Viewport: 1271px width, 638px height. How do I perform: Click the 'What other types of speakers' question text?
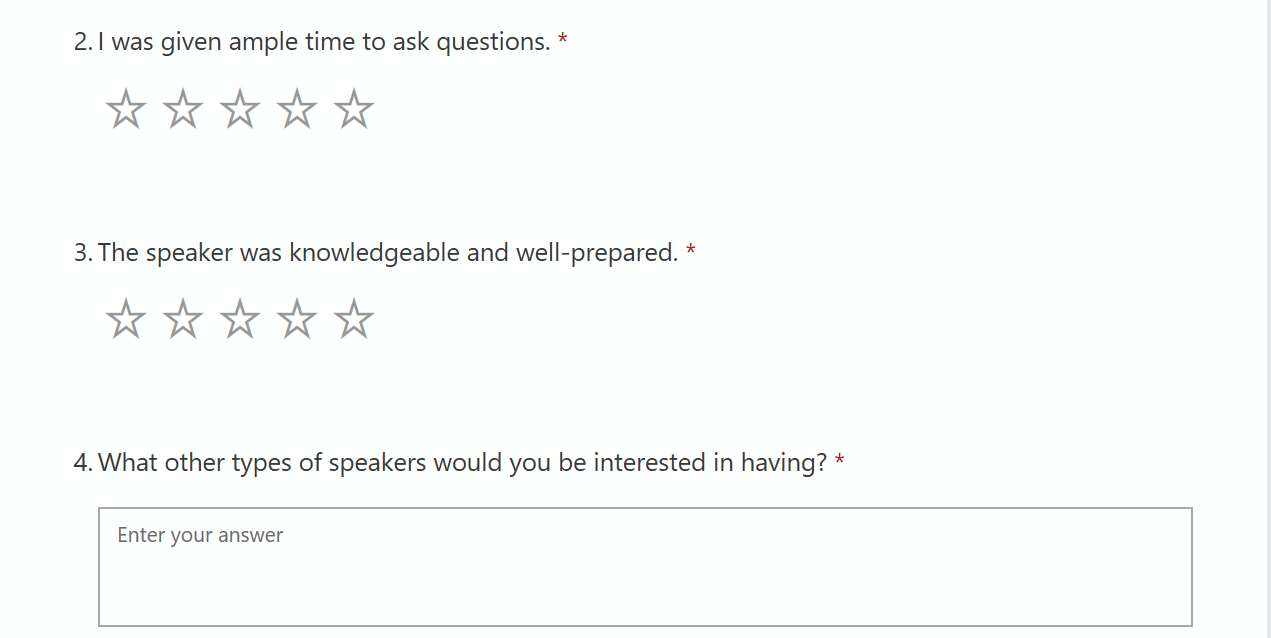tap(462, 463)
